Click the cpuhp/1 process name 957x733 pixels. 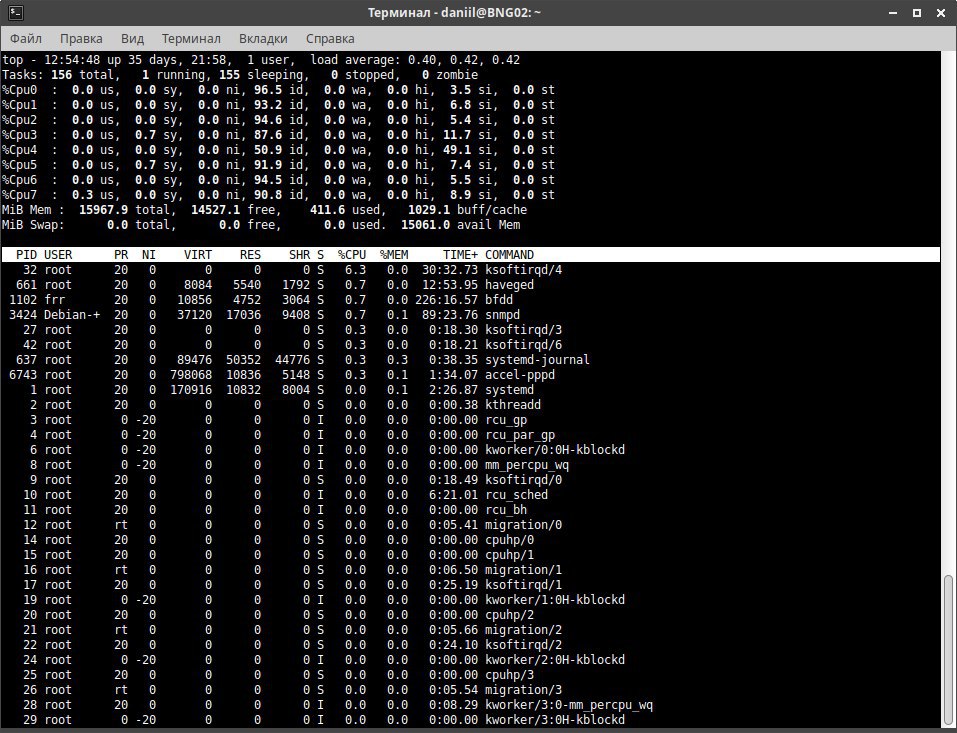coord(510,555)
